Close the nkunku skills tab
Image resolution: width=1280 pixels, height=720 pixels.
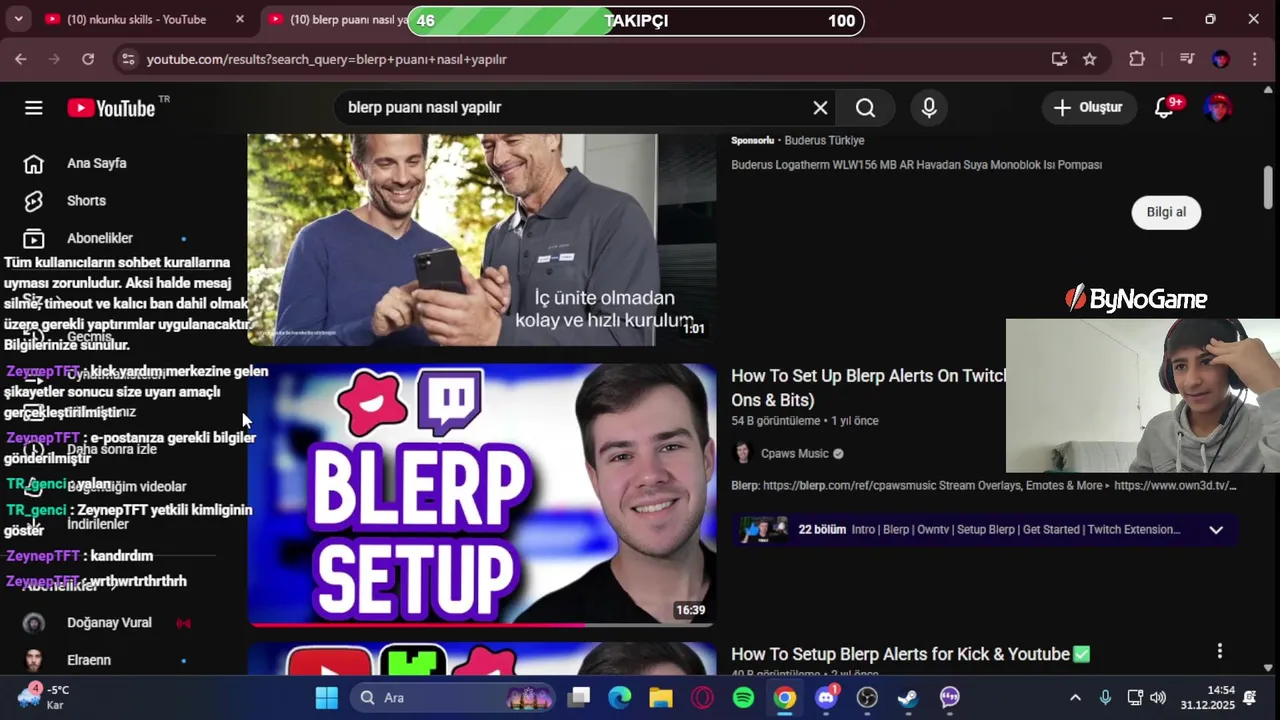[x=240, y=19]
